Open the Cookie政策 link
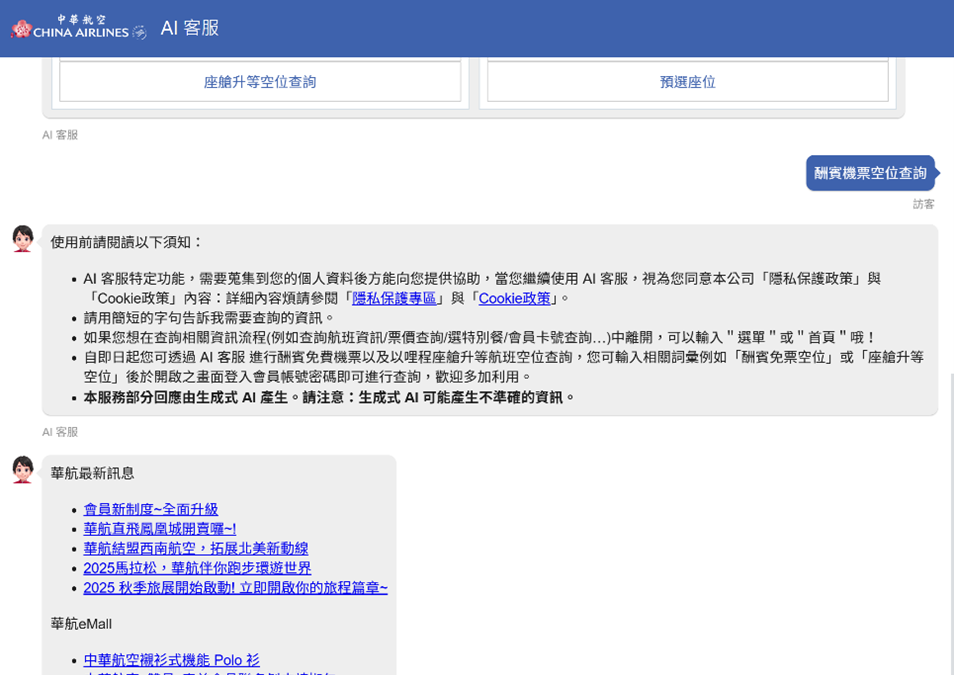Viewport: 954px width, 675px height. [x=514, y=298]
